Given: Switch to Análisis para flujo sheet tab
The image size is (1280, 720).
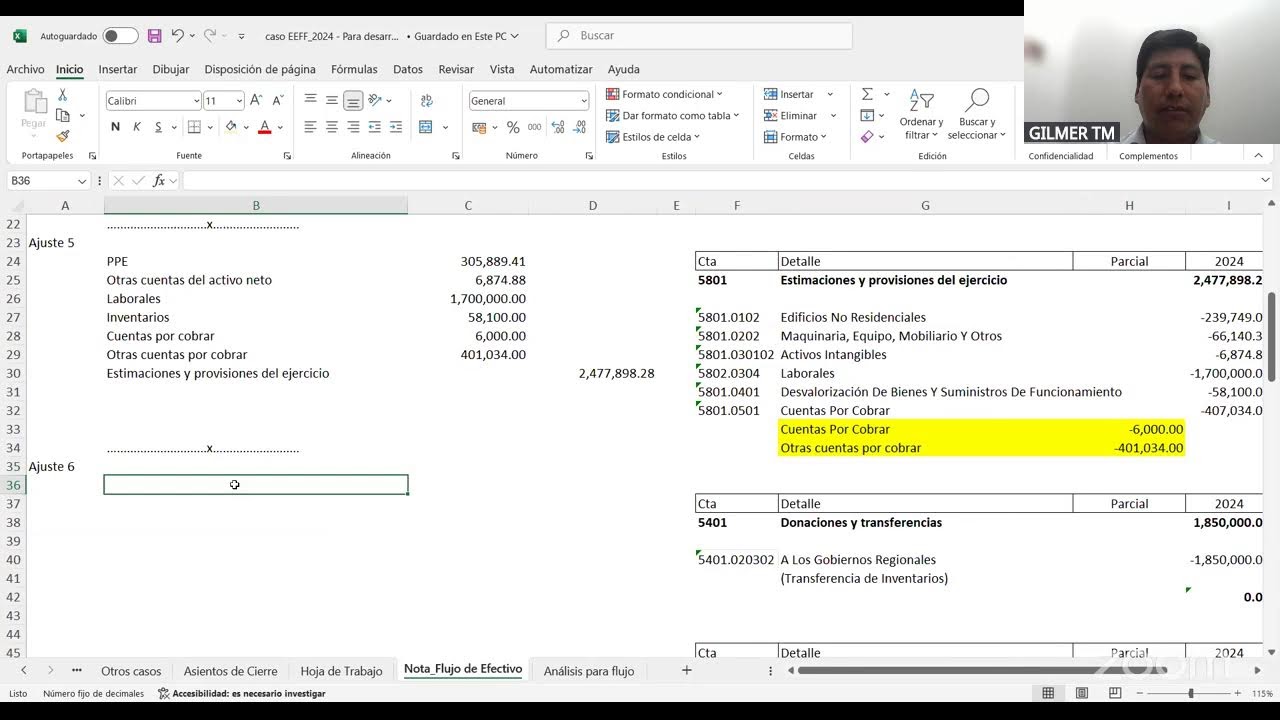Looking at the screenshot, I should (588, 671).
